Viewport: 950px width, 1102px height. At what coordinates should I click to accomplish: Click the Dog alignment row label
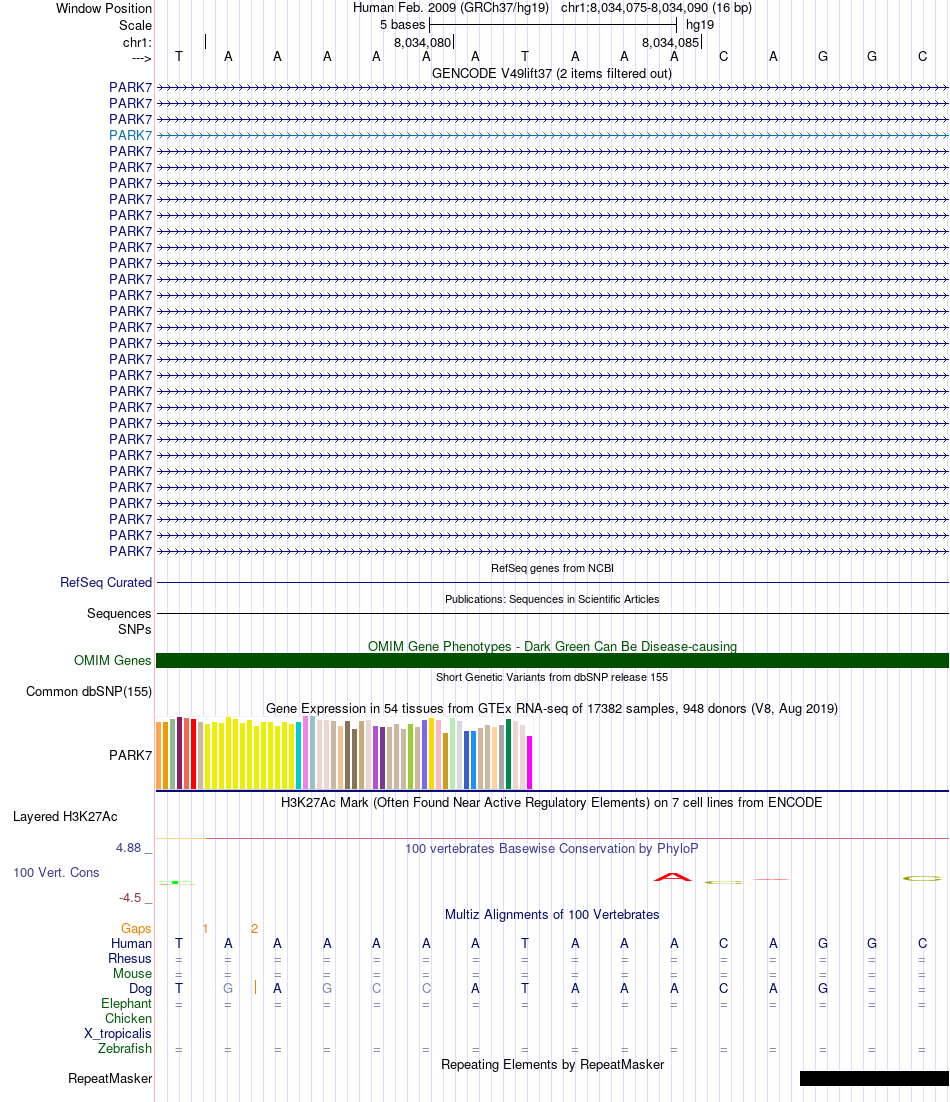(x=141, y=988)
